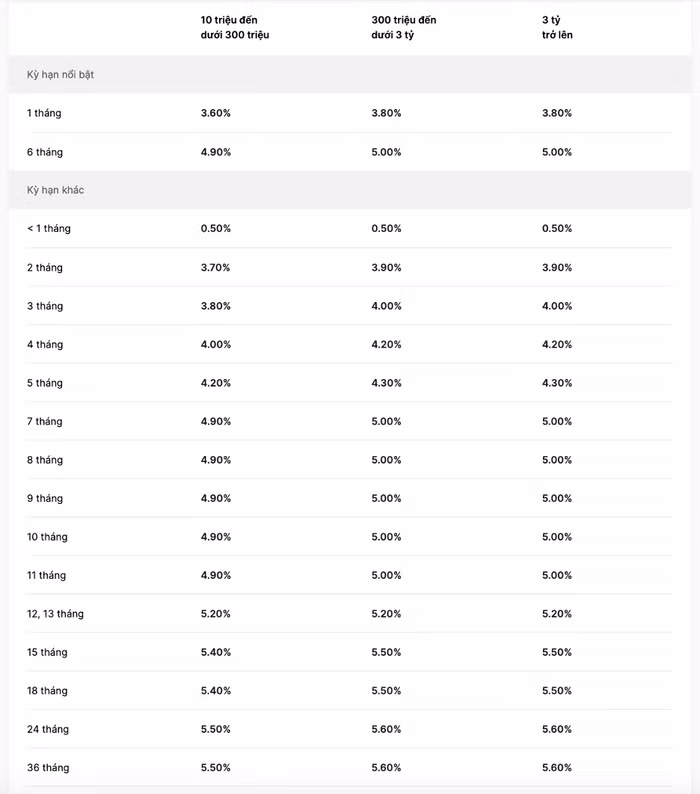Image resolution: width=700 pixels, height=794 pixels.
Task: Click the "18 tháng" row label
Action: coord(48,691)
